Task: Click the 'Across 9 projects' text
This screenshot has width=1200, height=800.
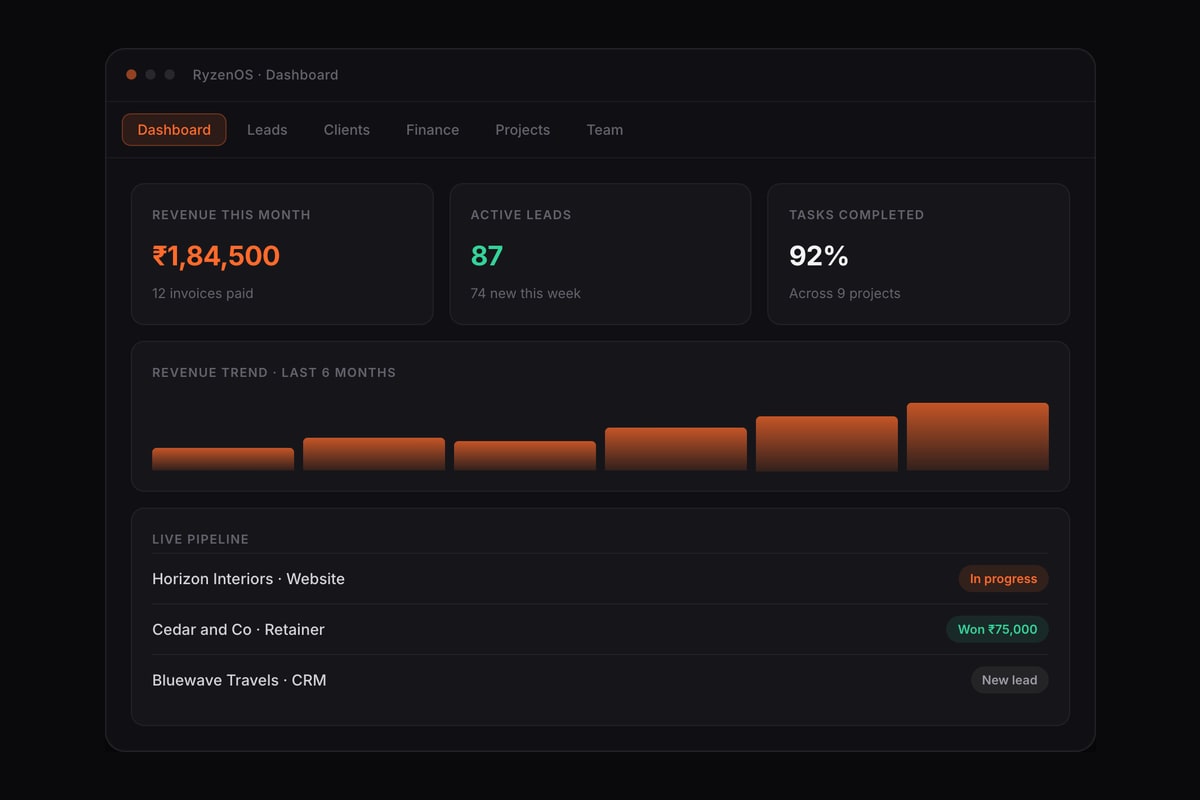Action: pos(845,293)
